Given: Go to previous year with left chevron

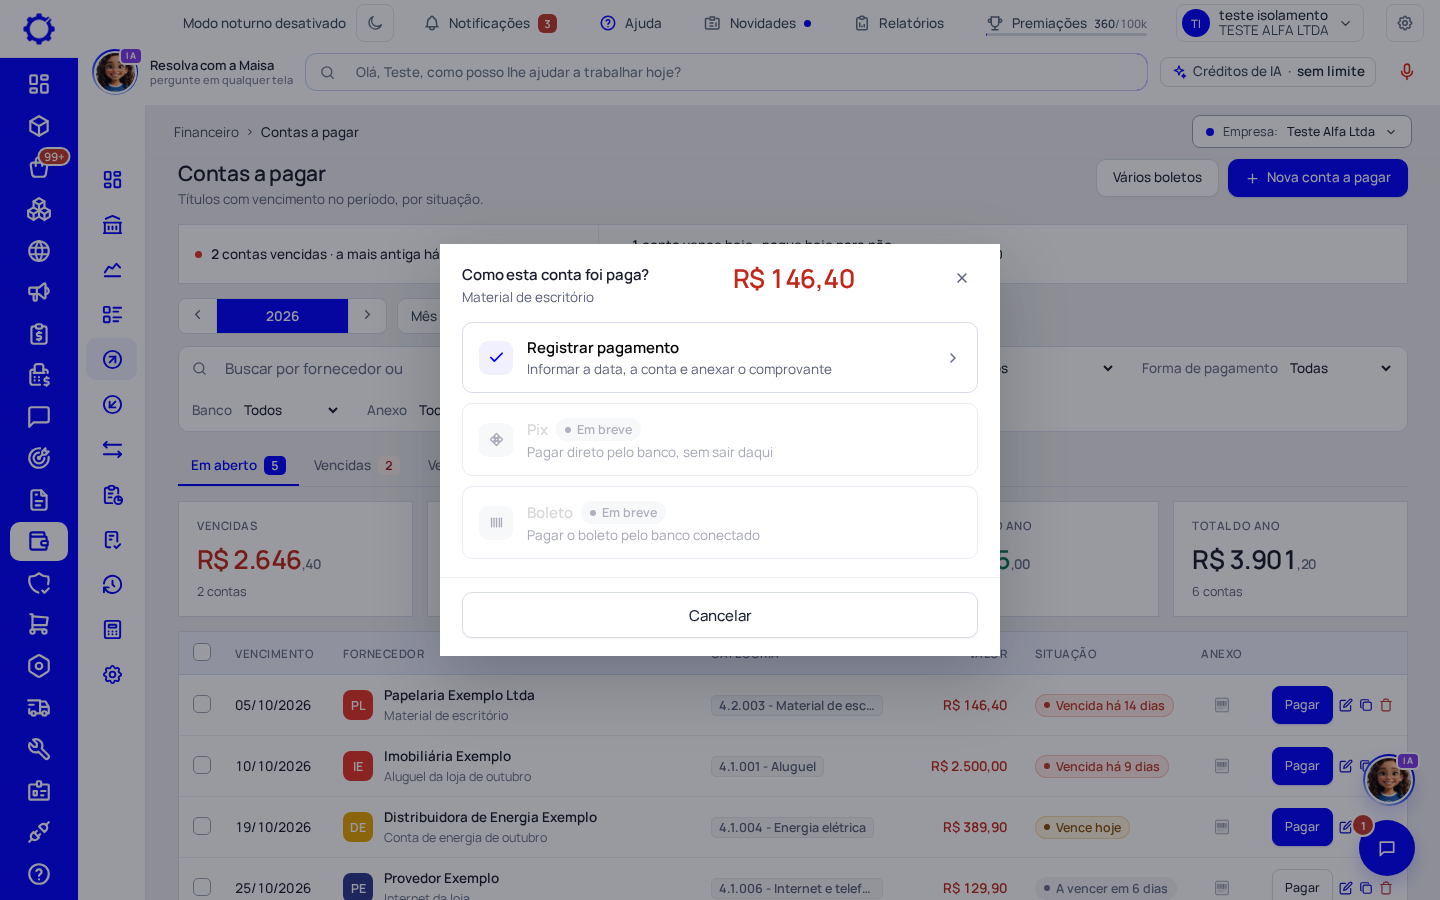Looking at the screenshot, I should [x=198, y=316].
